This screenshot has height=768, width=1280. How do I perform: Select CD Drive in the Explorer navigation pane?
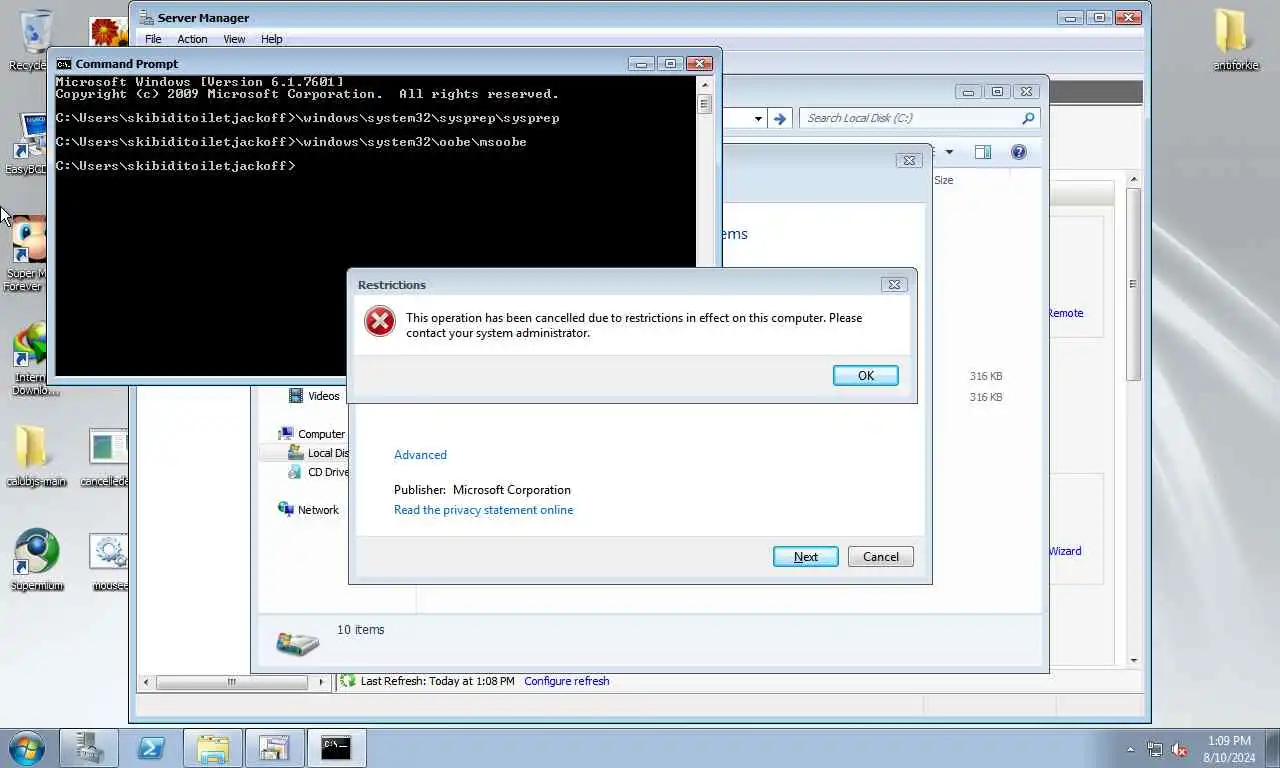point(318,472)
